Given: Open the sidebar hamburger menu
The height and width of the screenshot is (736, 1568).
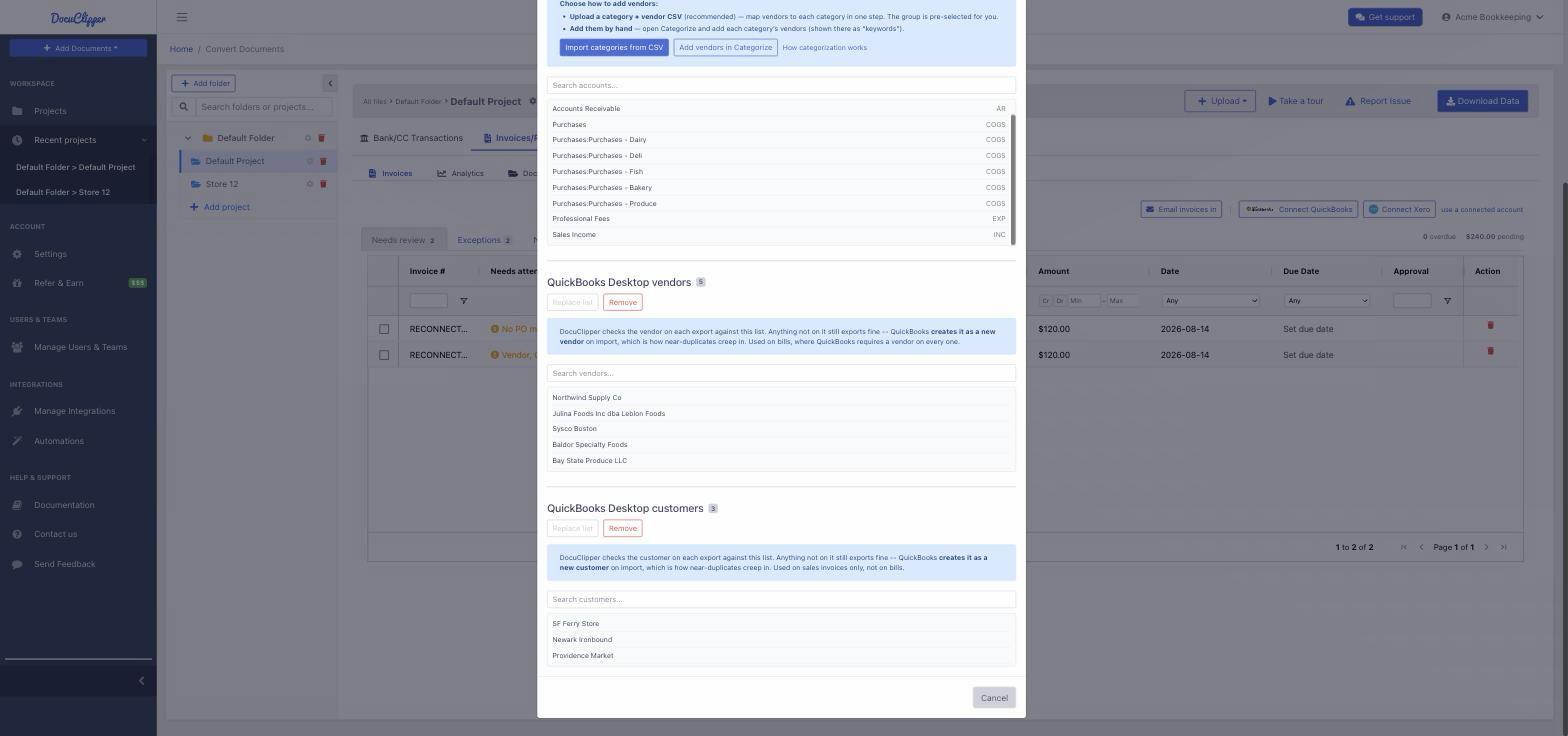Looking at the screenshot, I should (x=182, y=17).
